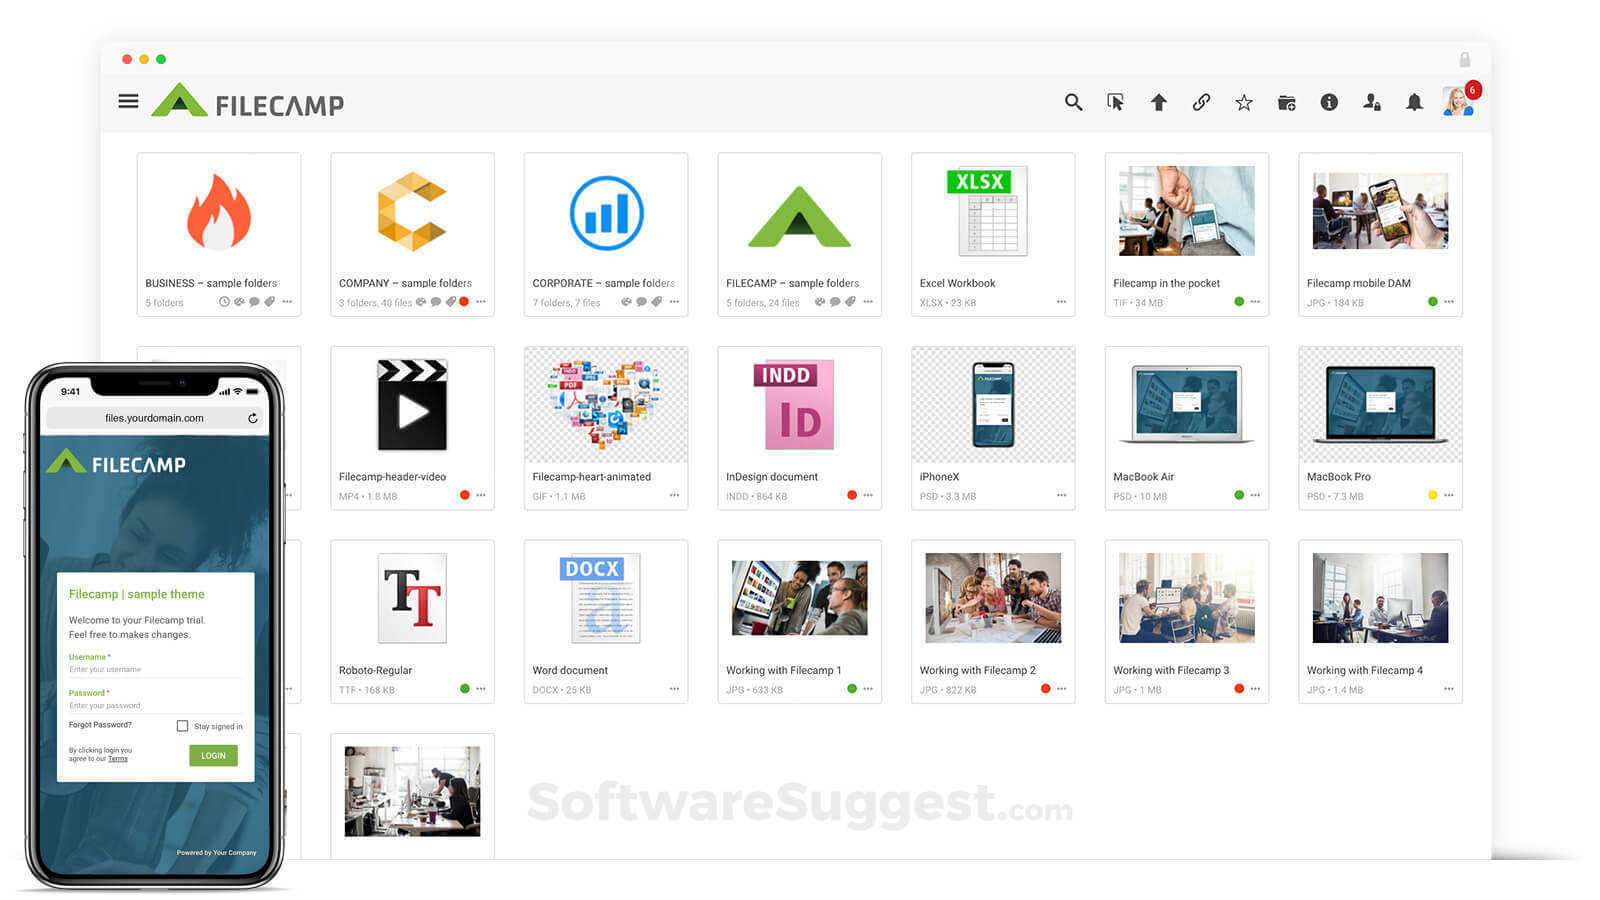The width and height of the screenshot is (1600, 900).
Task: Open the user account avatar menu
Action: pyautogui.click(x=1456, y=103)
